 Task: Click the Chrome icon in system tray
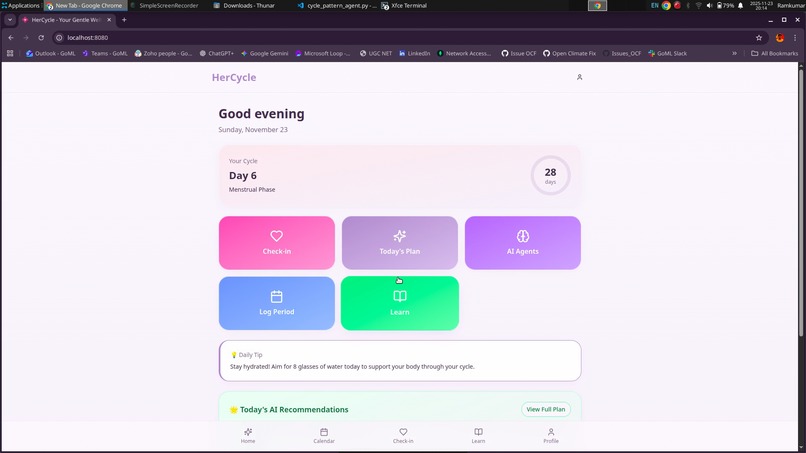pos(666,5)
